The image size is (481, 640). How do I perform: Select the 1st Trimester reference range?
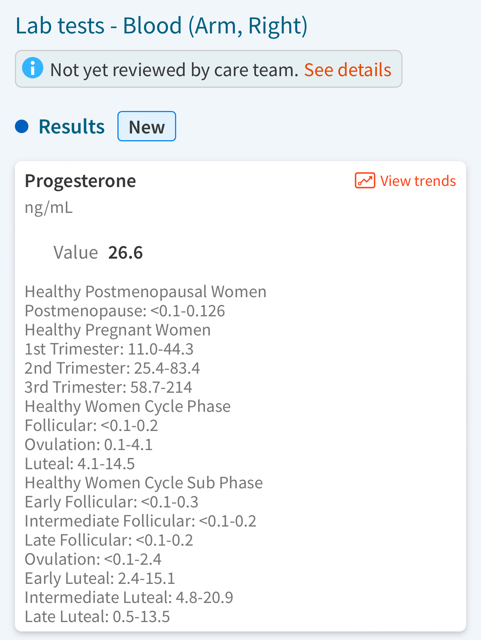(109, 349)
